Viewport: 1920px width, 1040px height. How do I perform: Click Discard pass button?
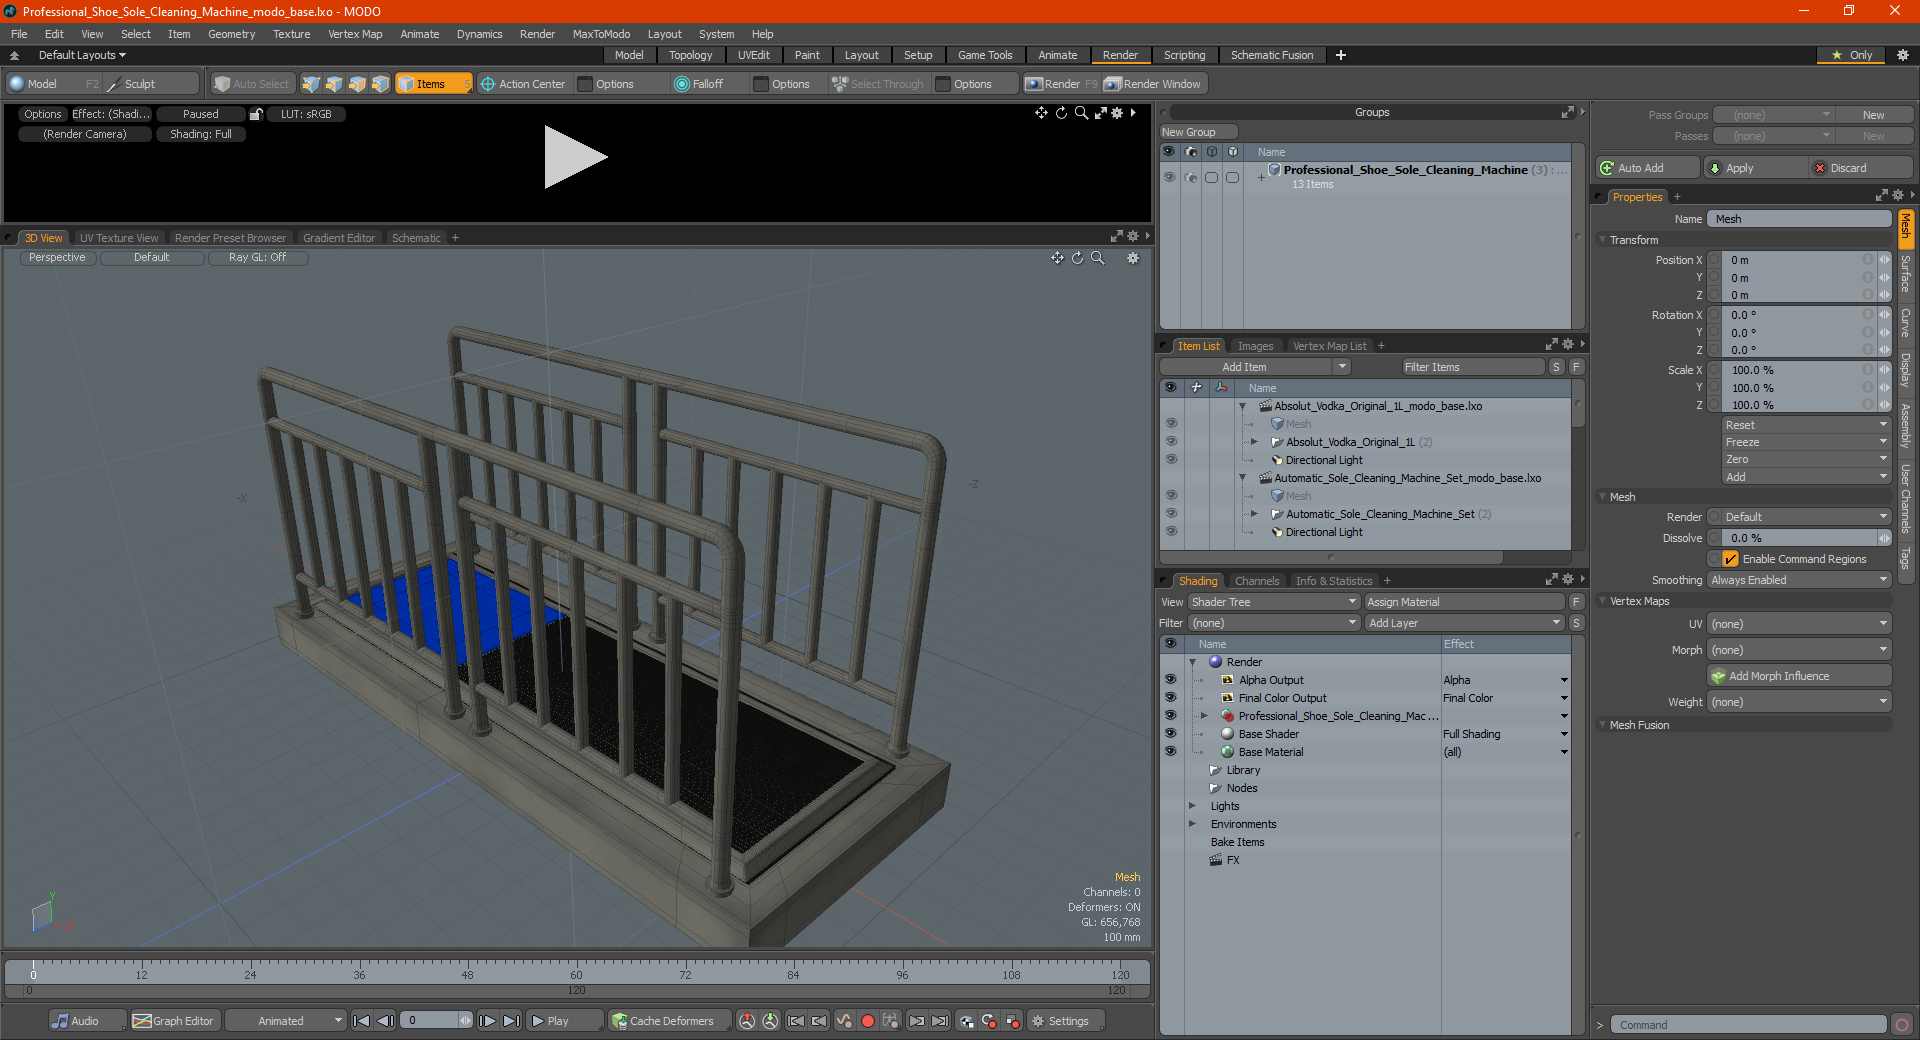tap(1862, 168)
